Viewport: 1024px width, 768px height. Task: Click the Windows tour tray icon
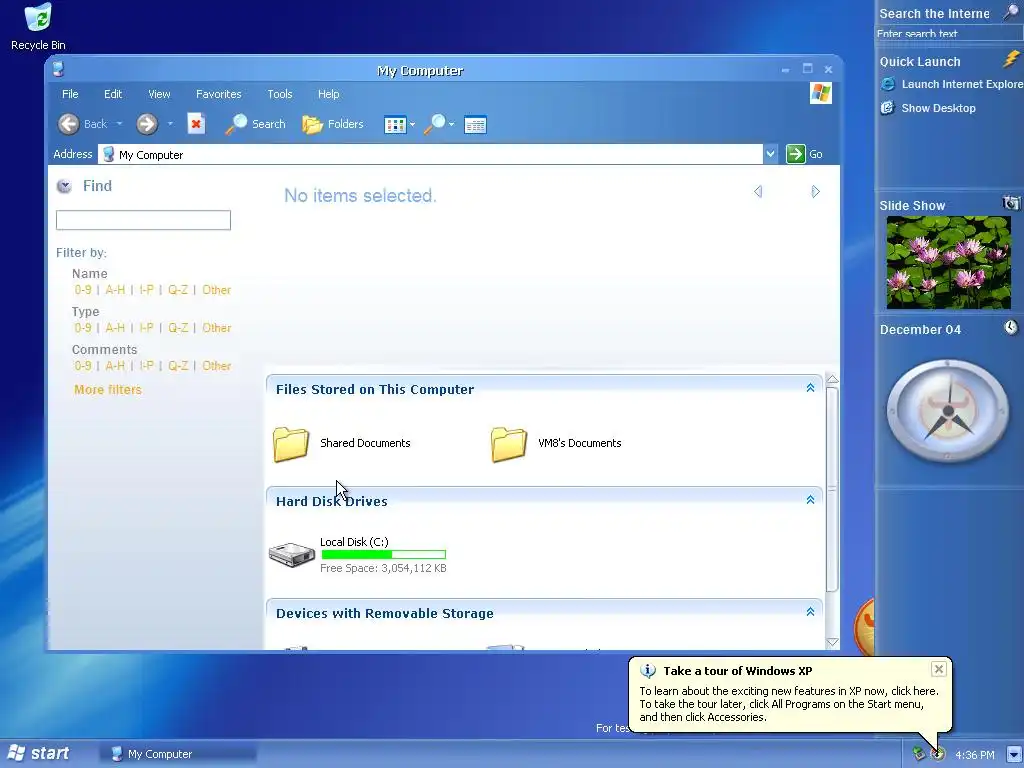938,754
